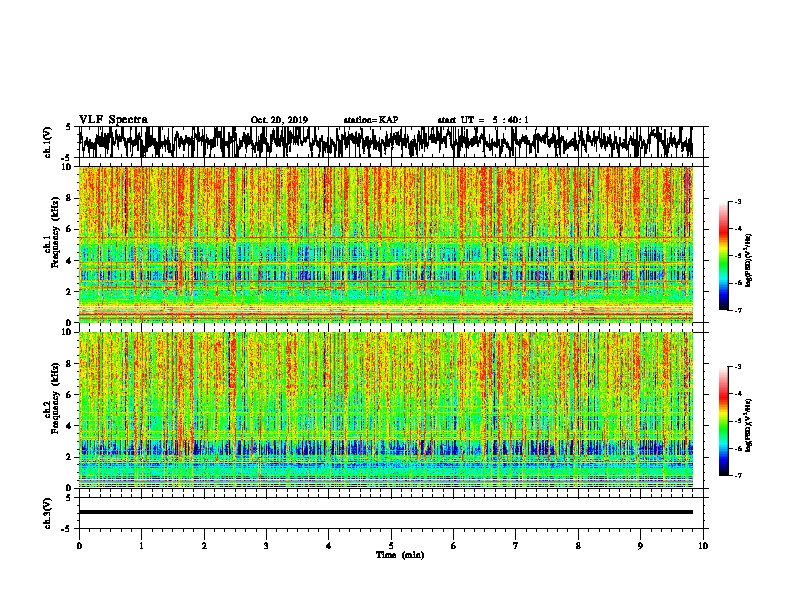Click the time axis tick label "5"

pyautogui.click(x=391, y=545)
